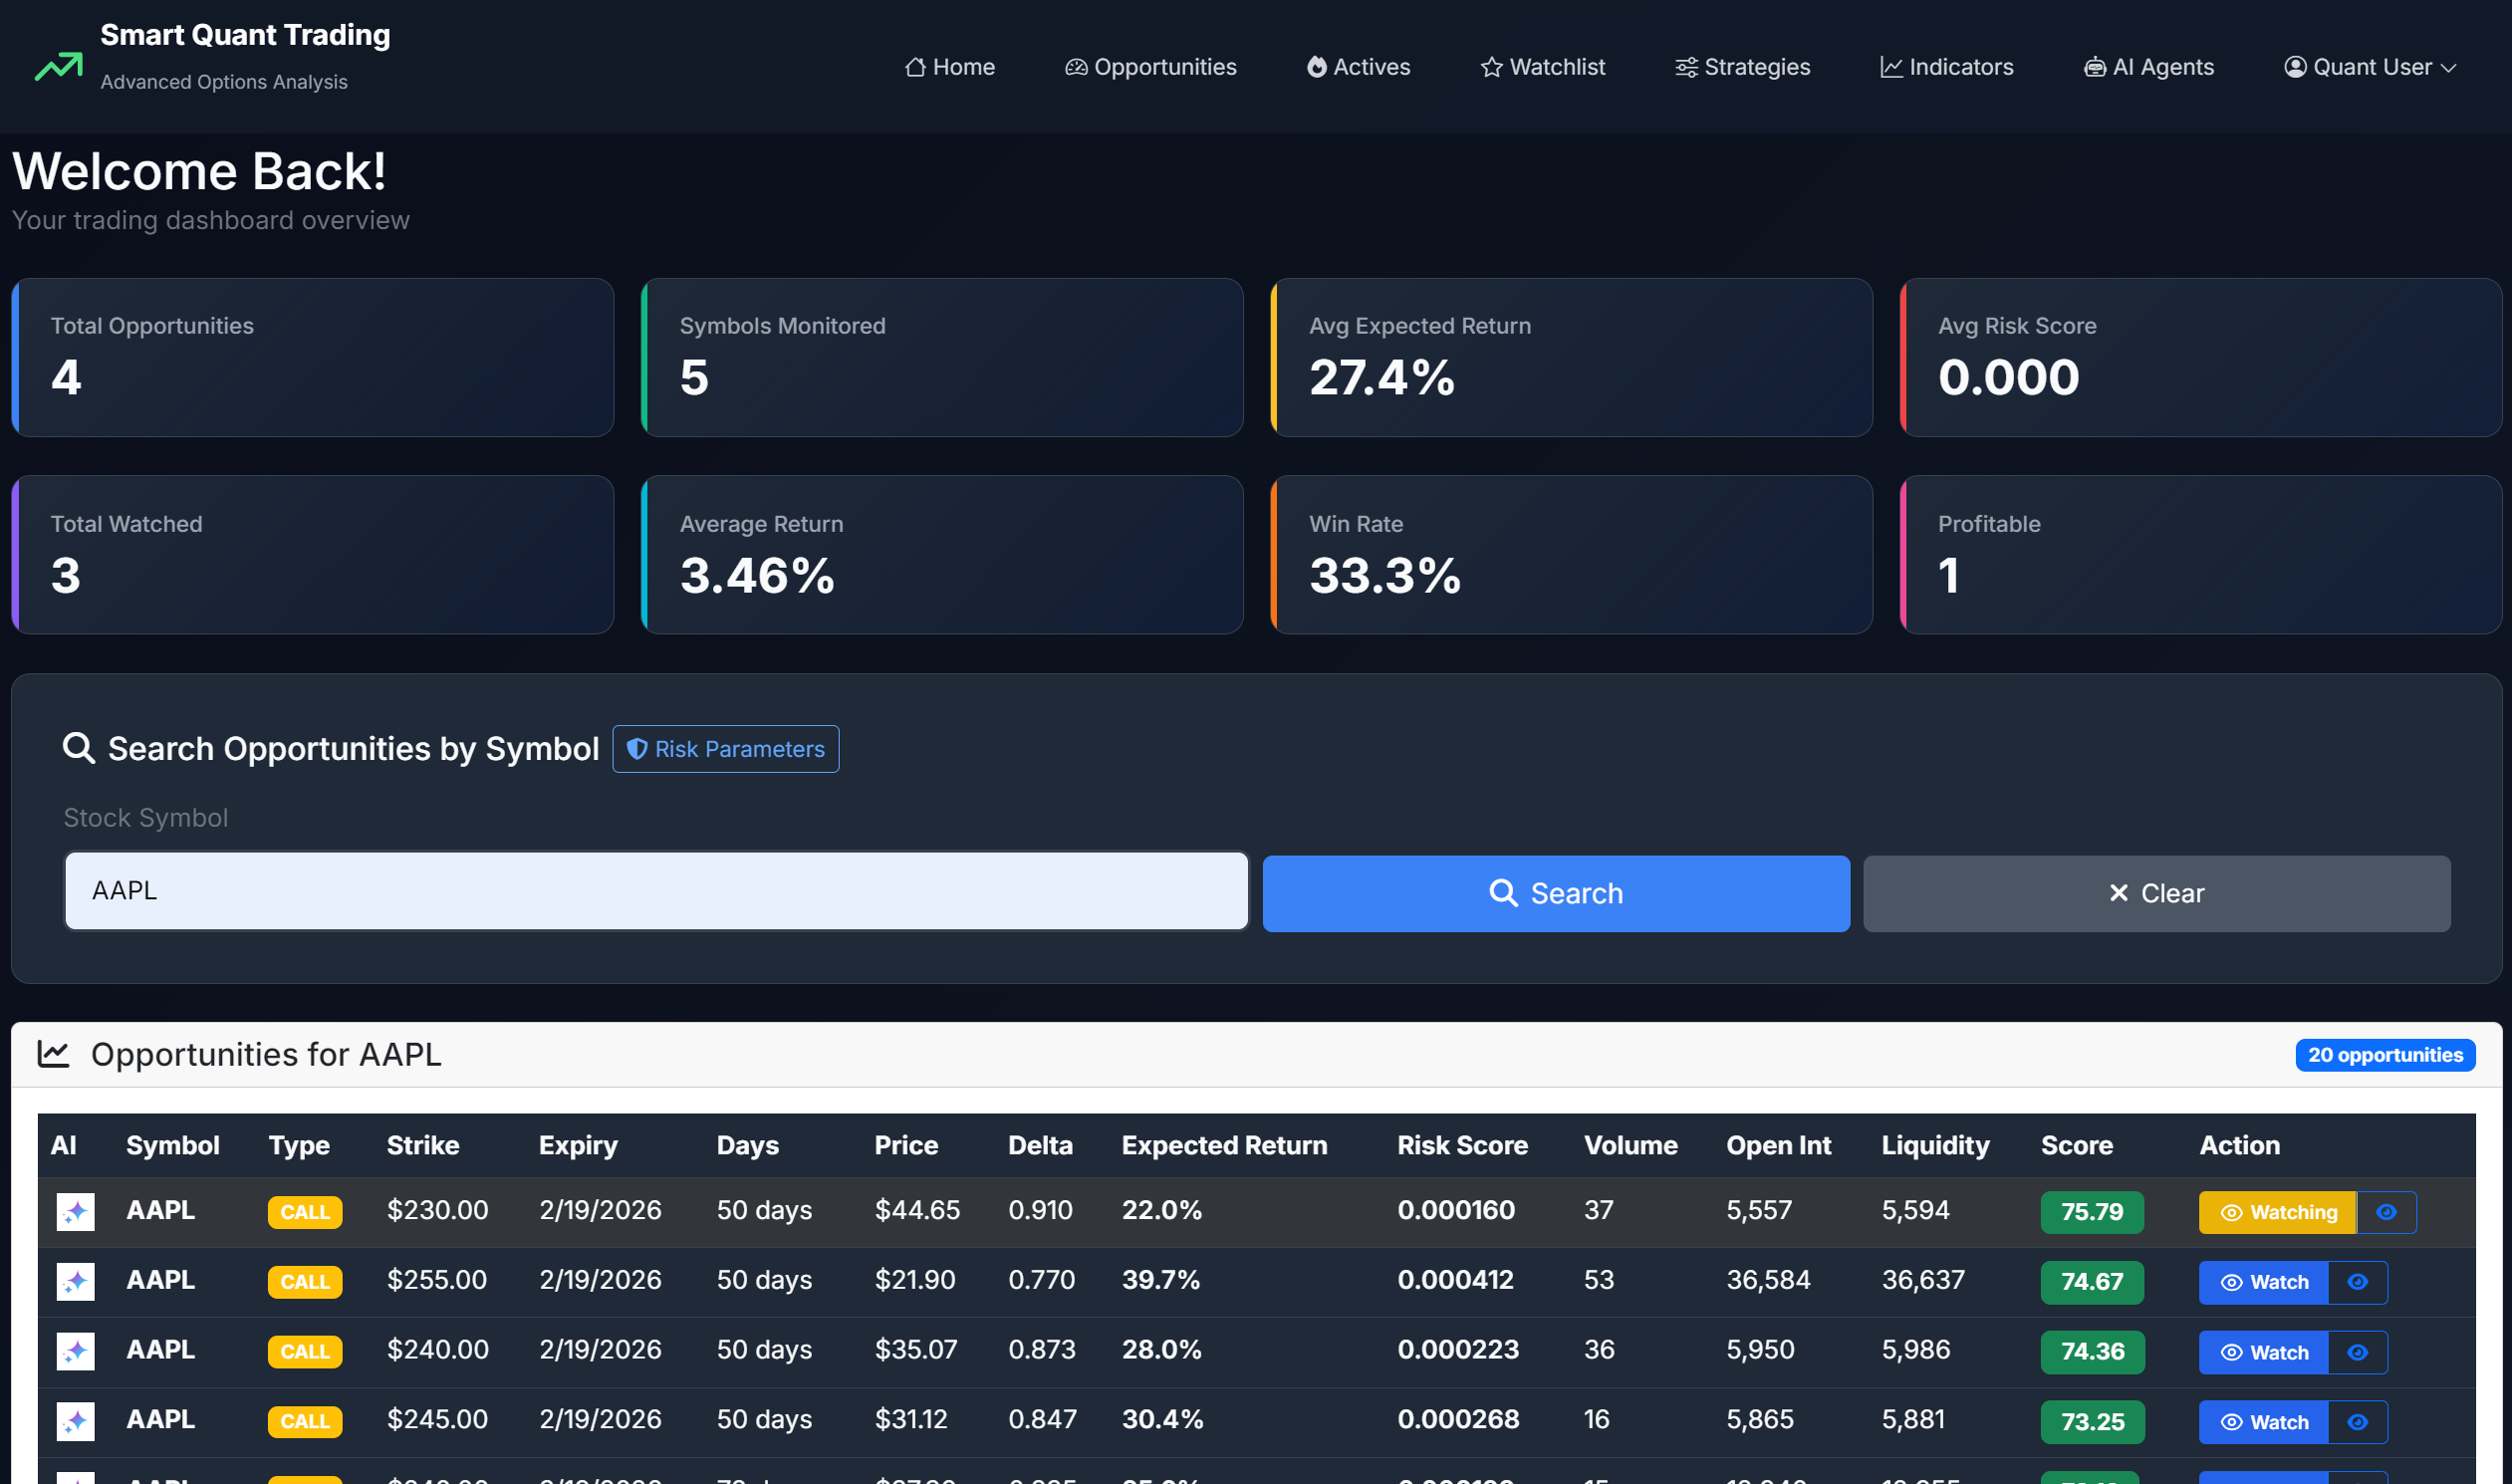Click the AI sparkle icon for $245.00 strike row
2512x1484 pixels.
(x=75, y=1421)
